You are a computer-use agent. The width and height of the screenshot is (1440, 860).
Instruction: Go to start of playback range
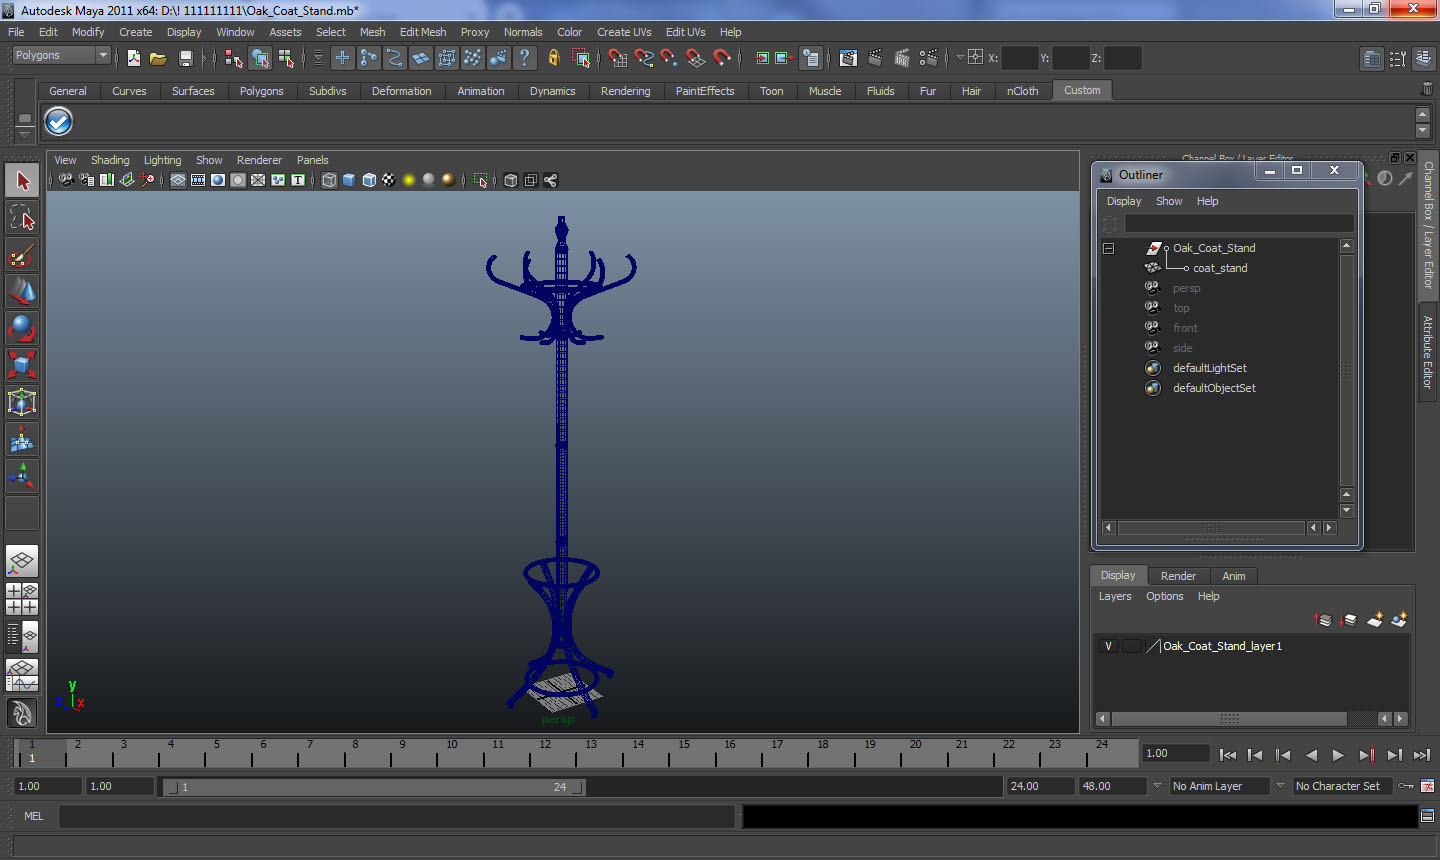[1228, 755]
